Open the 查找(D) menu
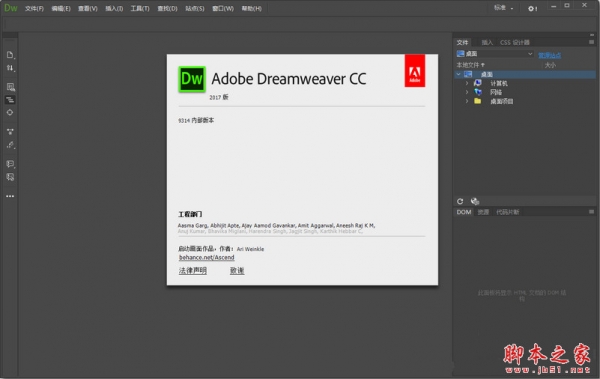This screenshot has width=600, height=379. [167, 8]
